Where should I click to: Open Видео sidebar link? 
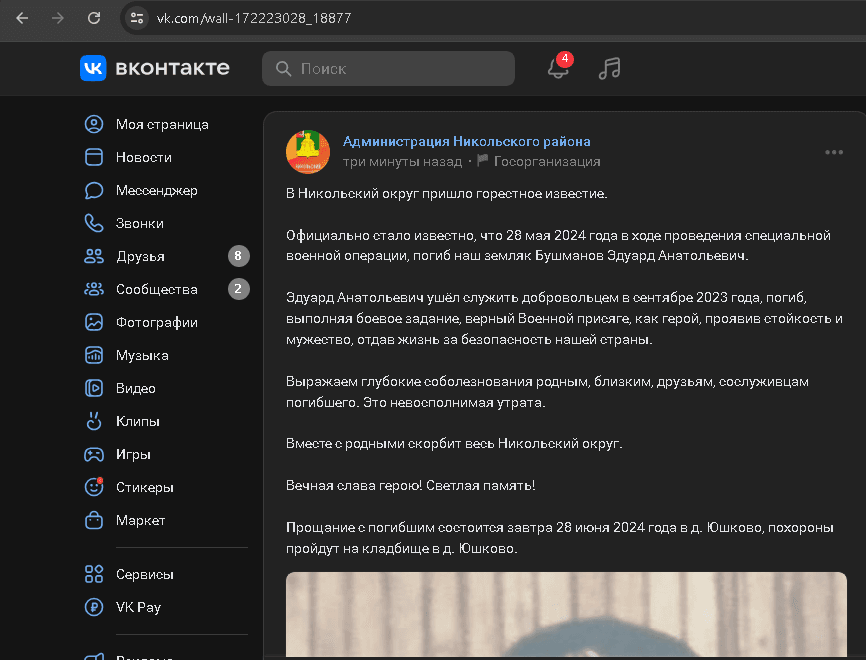tap(136, 388)
